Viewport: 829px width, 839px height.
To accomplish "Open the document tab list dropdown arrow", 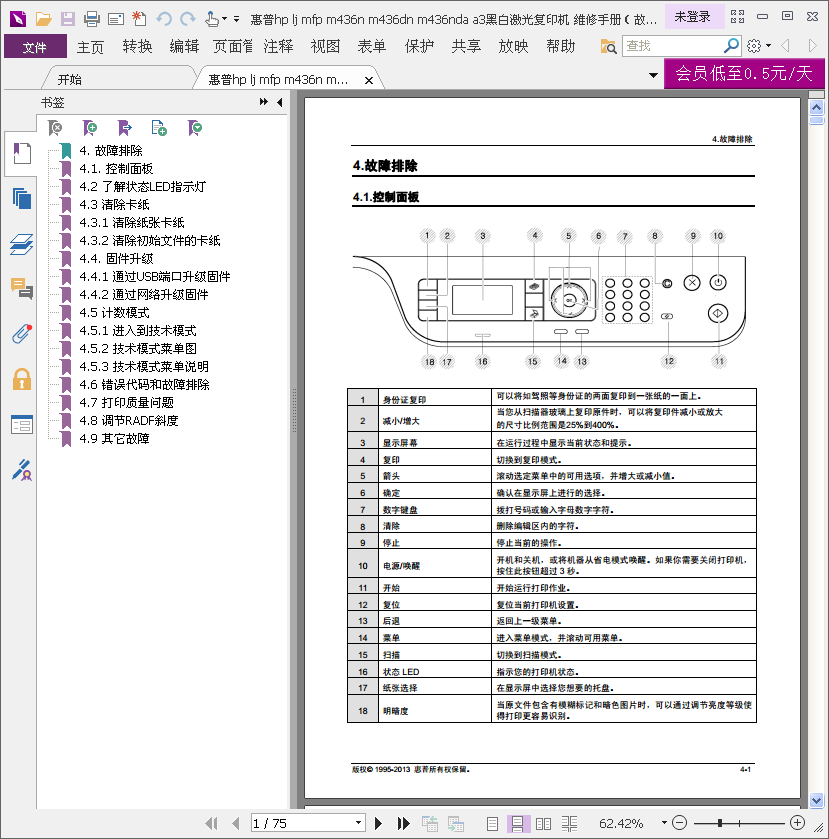I will (x=653, y=75).
